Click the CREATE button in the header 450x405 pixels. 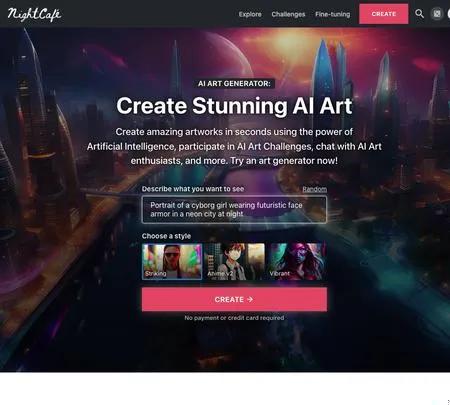384,14
